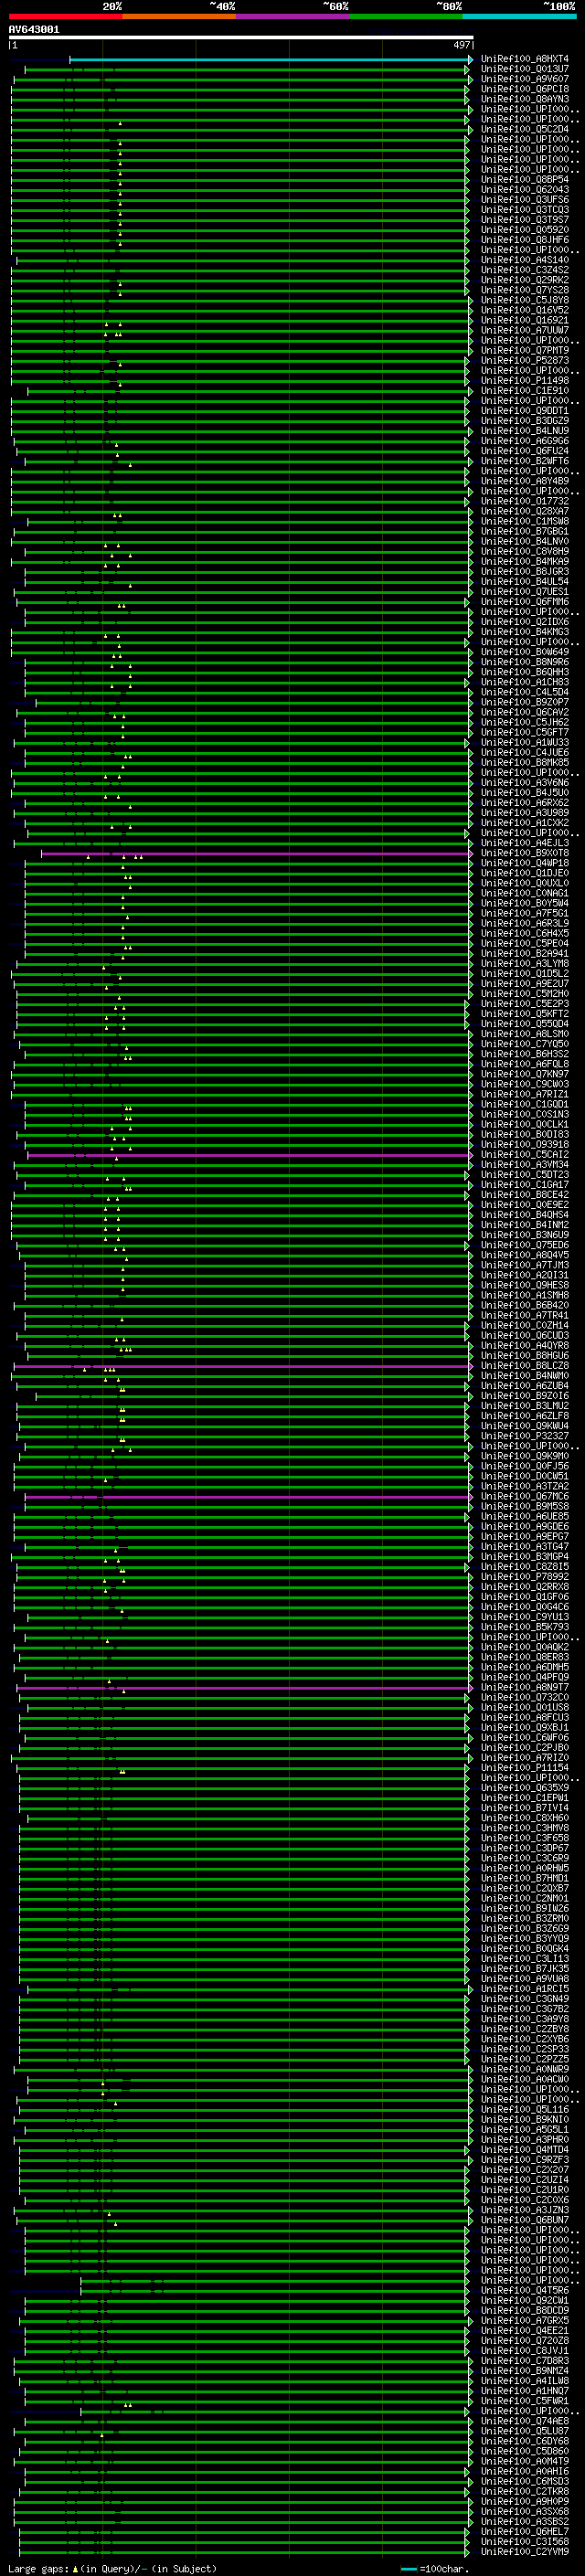The image size is (585, 2576).
Task: Select hit label UniRef100_A3VM34
Action: (525, 1165)
